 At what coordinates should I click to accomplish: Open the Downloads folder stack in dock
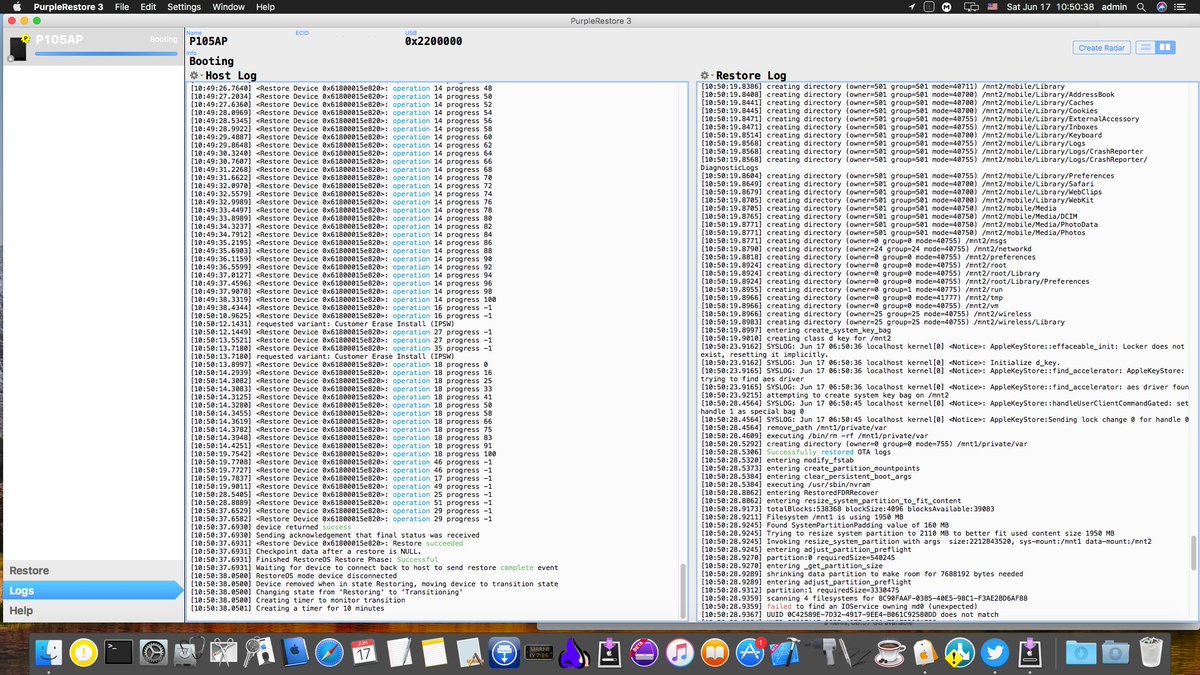click(x=1080, y=652)
